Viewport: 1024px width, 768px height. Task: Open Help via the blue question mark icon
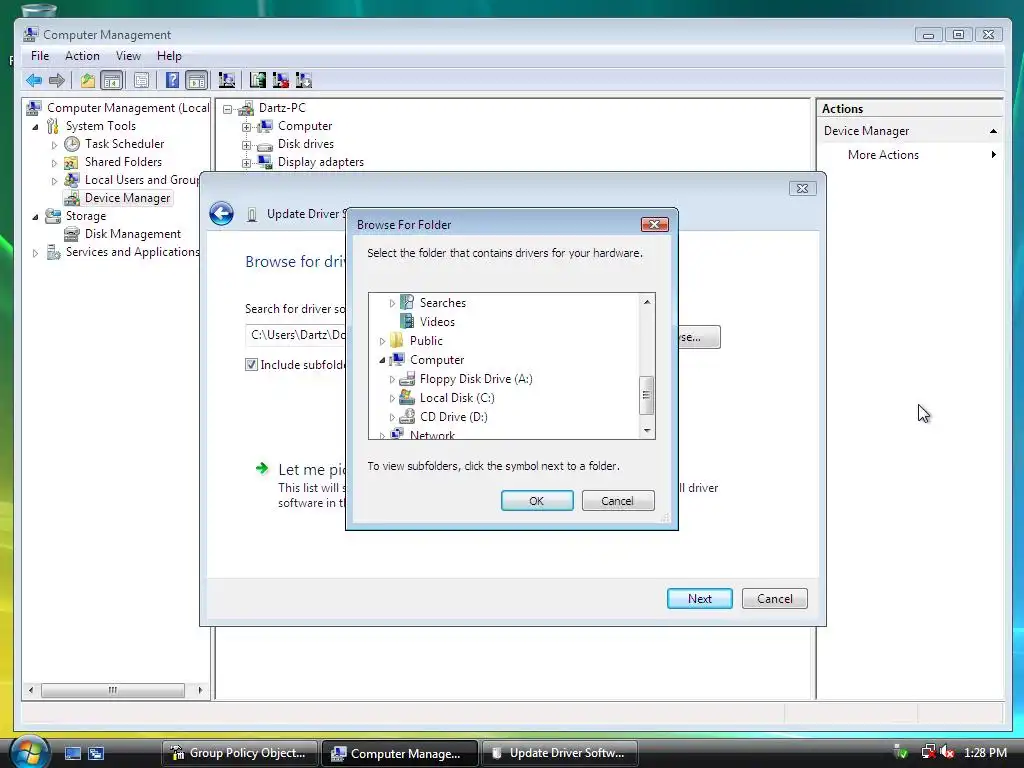(172, 80)
